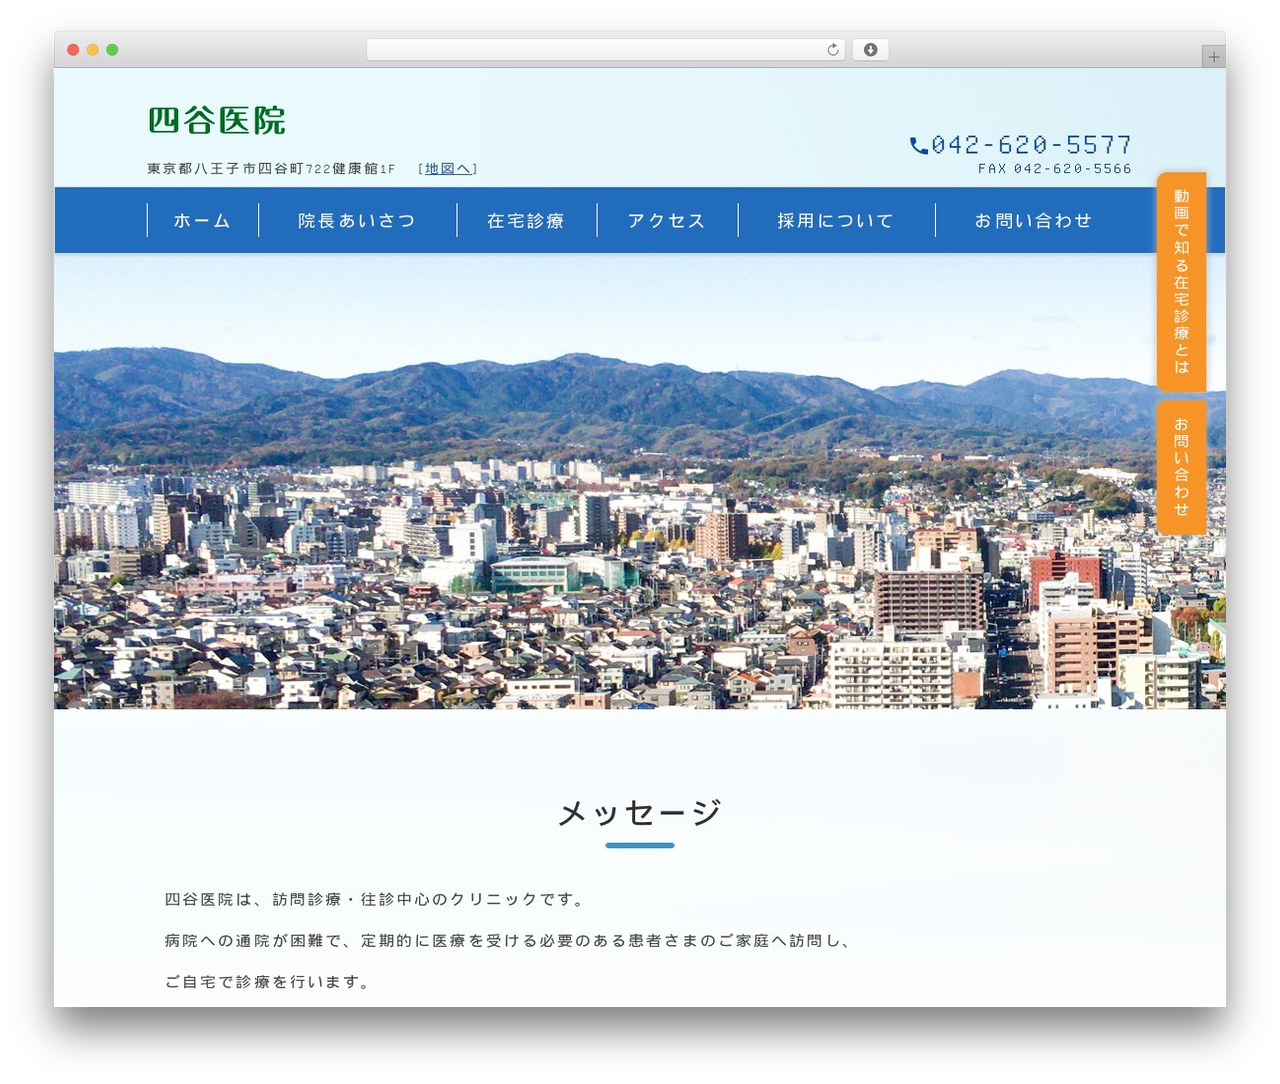The height and width of the screenshot is (1084, 1280).
Task: Click the orange お問い合わせ side tab
Action: (1181, 467)
